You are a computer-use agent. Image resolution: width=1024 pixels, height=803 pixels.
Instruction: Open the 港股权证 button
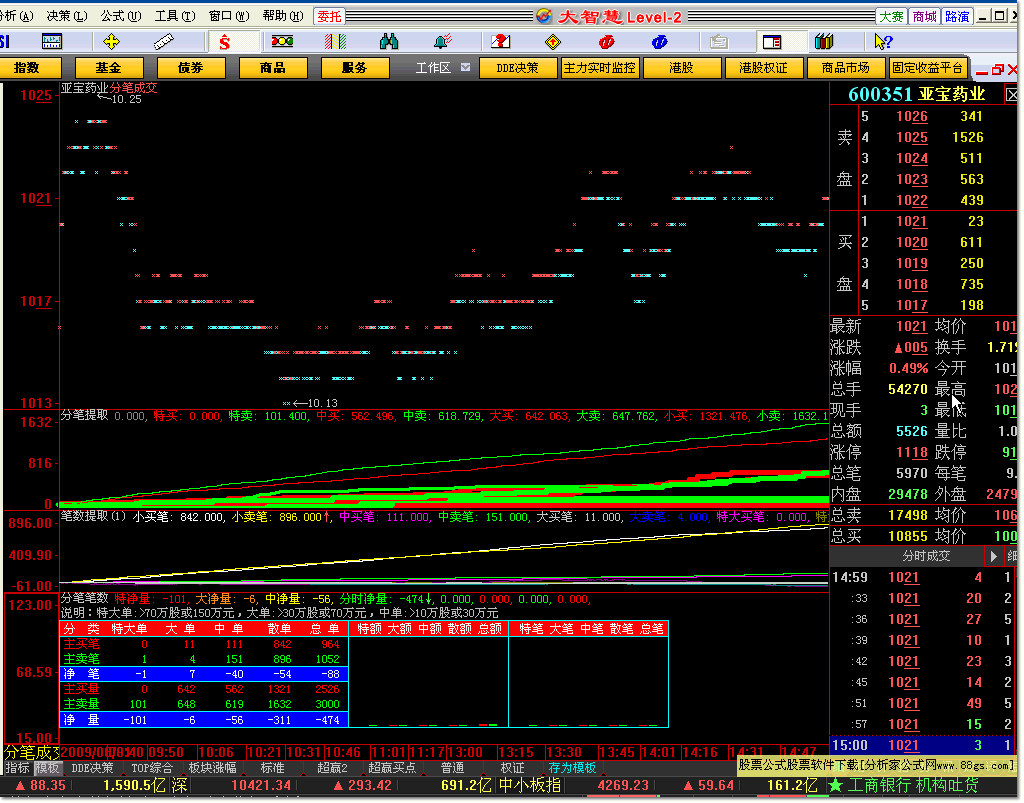click(x=763, y=68)
